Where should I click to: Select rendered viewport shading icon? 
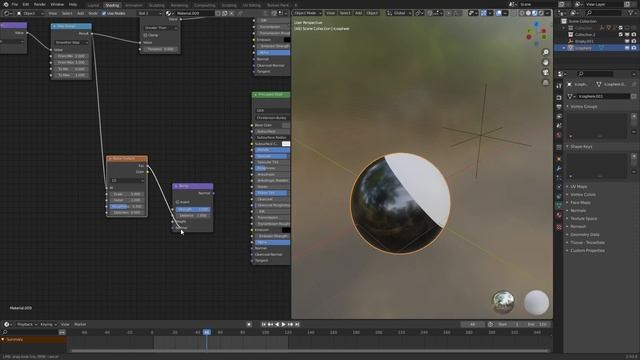click(541, 13)
